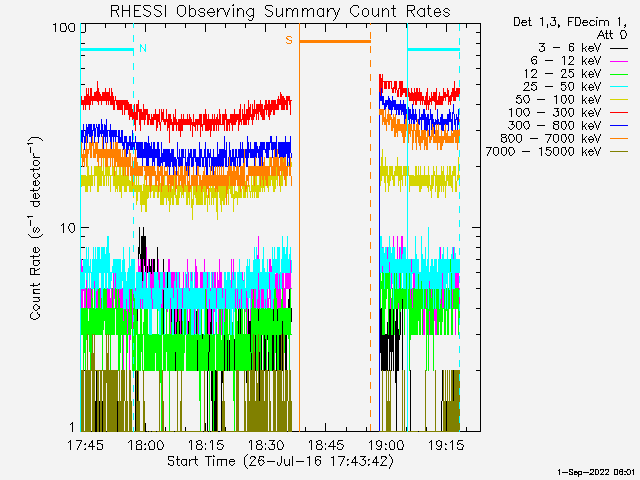Click the '12 - 25 keV' legend label

(x=562, y=74)
